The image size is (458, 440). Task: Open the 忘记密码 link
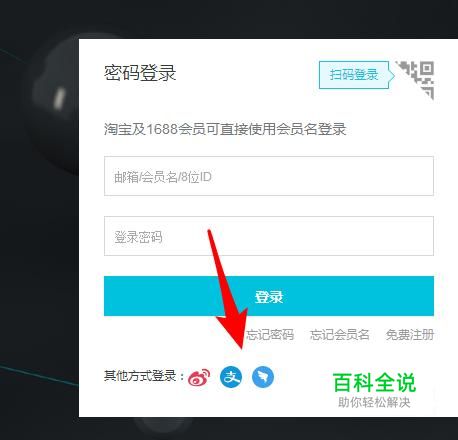click(270, 335)
